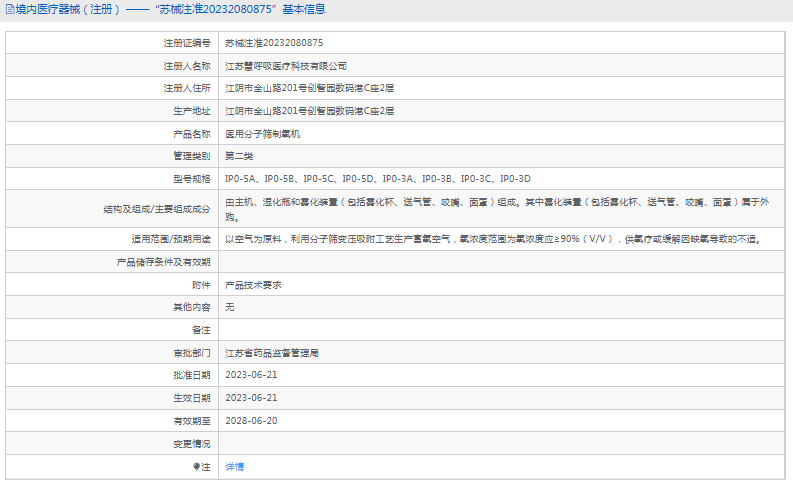Click the 生效日期 label

[x=192, y=398]
